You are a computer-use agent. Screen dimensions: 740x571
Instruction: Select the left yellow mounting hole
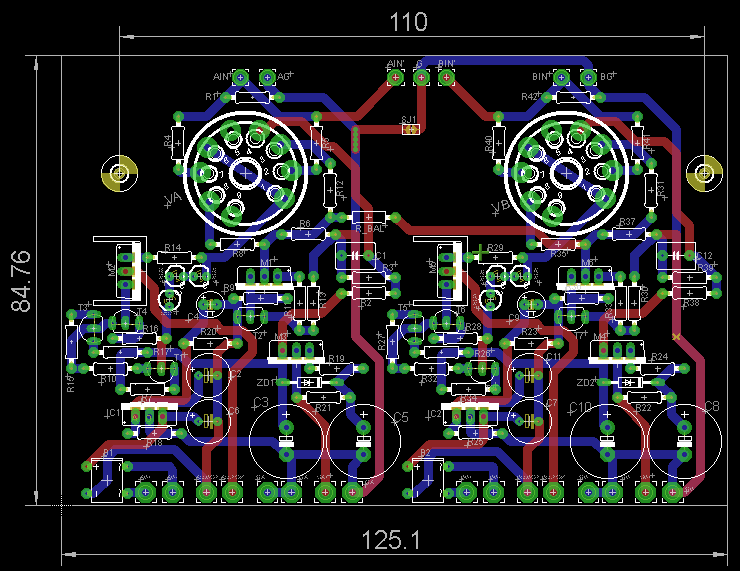coord(119,173)
